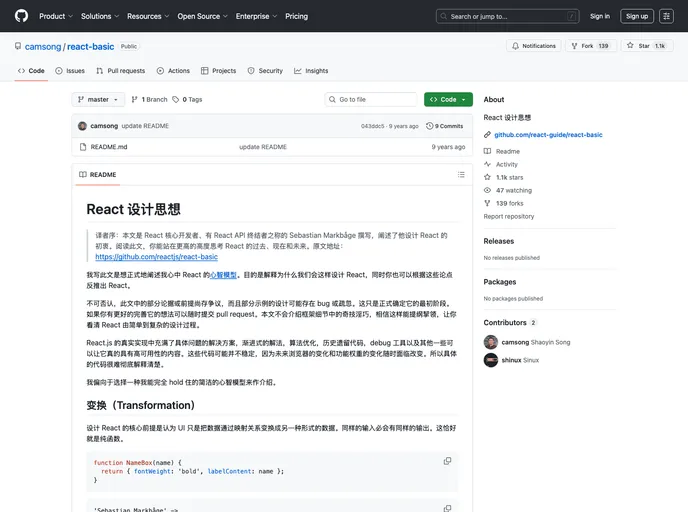Open the Contributors heading link
This screenshot has width=688, height=512.
click(510, 322)
